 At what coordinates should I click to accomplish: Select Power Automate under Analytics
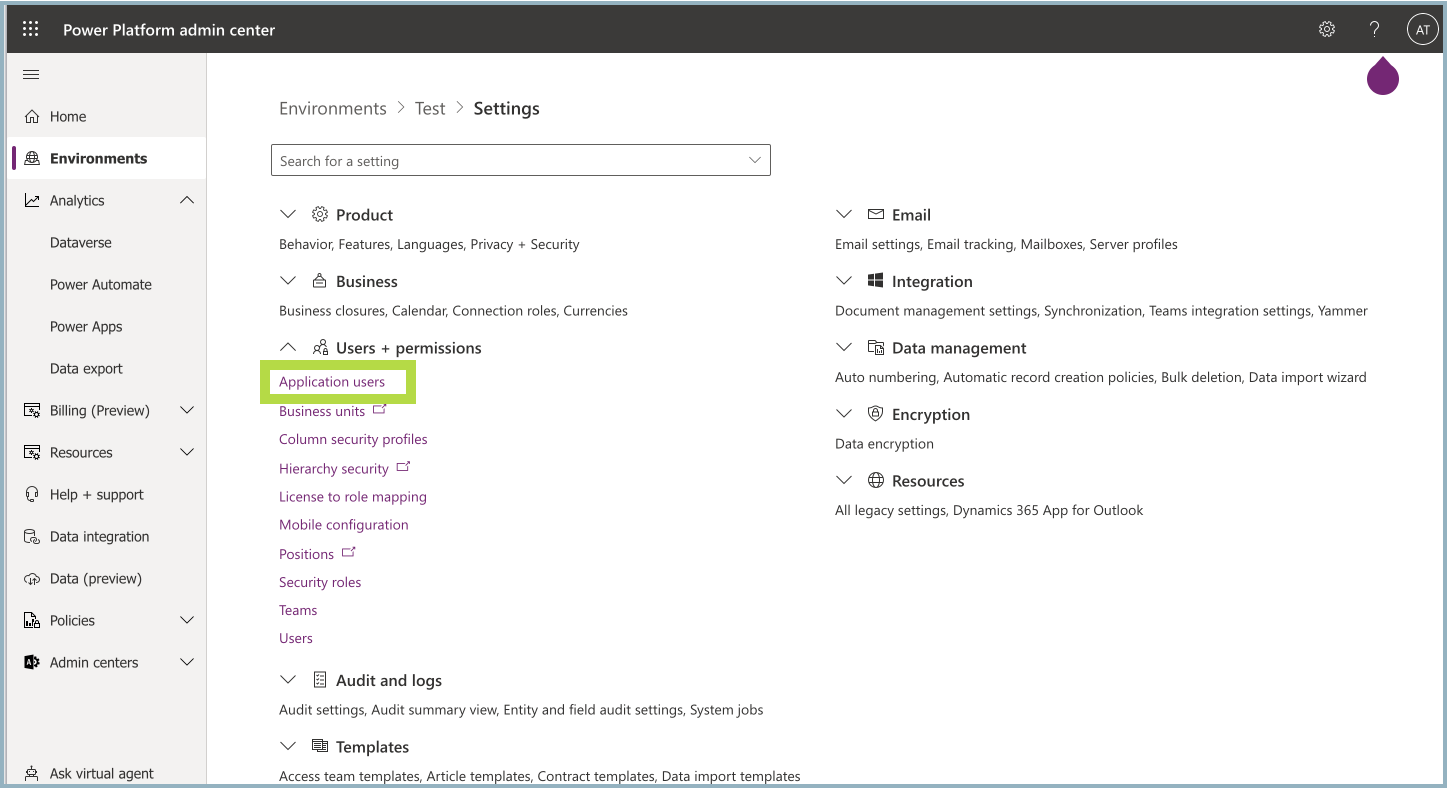point(101,285)
